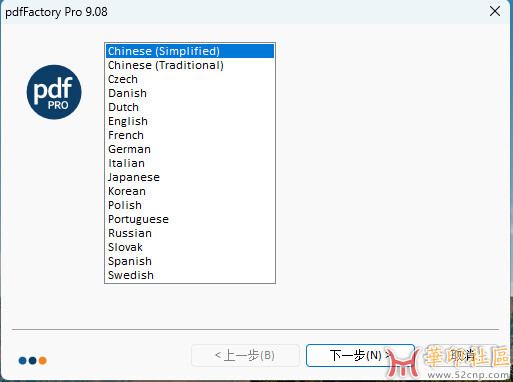Screen dimensions: 513x382
Task: Select French language entry
Action: (x=190, y=135)
